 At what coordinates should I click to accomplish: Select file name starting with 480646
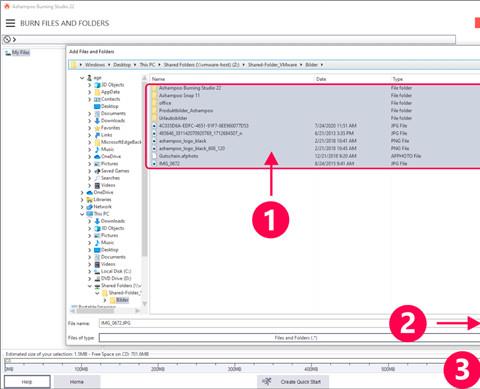[201, 133]
